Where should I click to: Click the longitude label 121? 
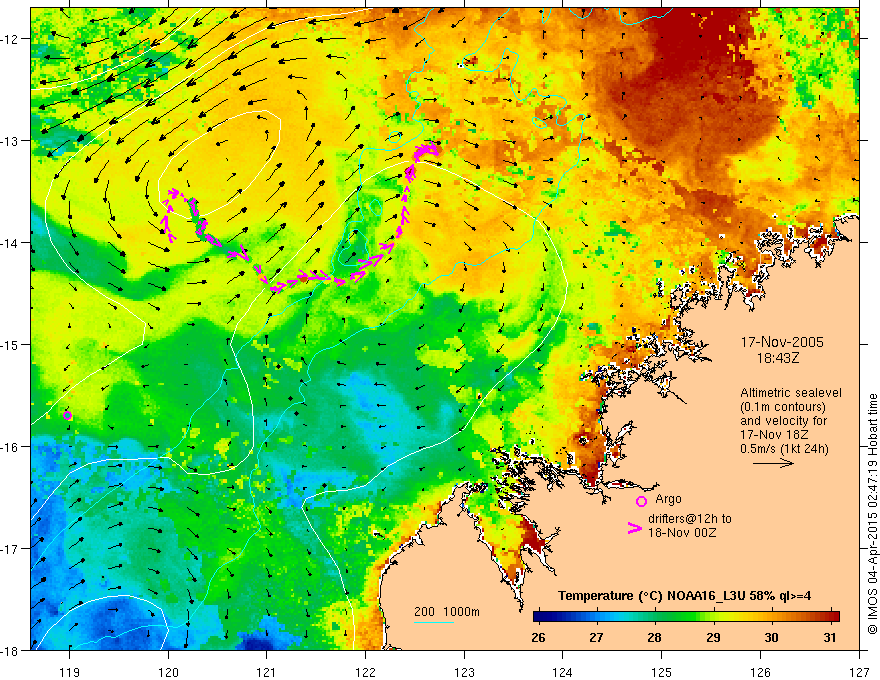tap(267, 672)
